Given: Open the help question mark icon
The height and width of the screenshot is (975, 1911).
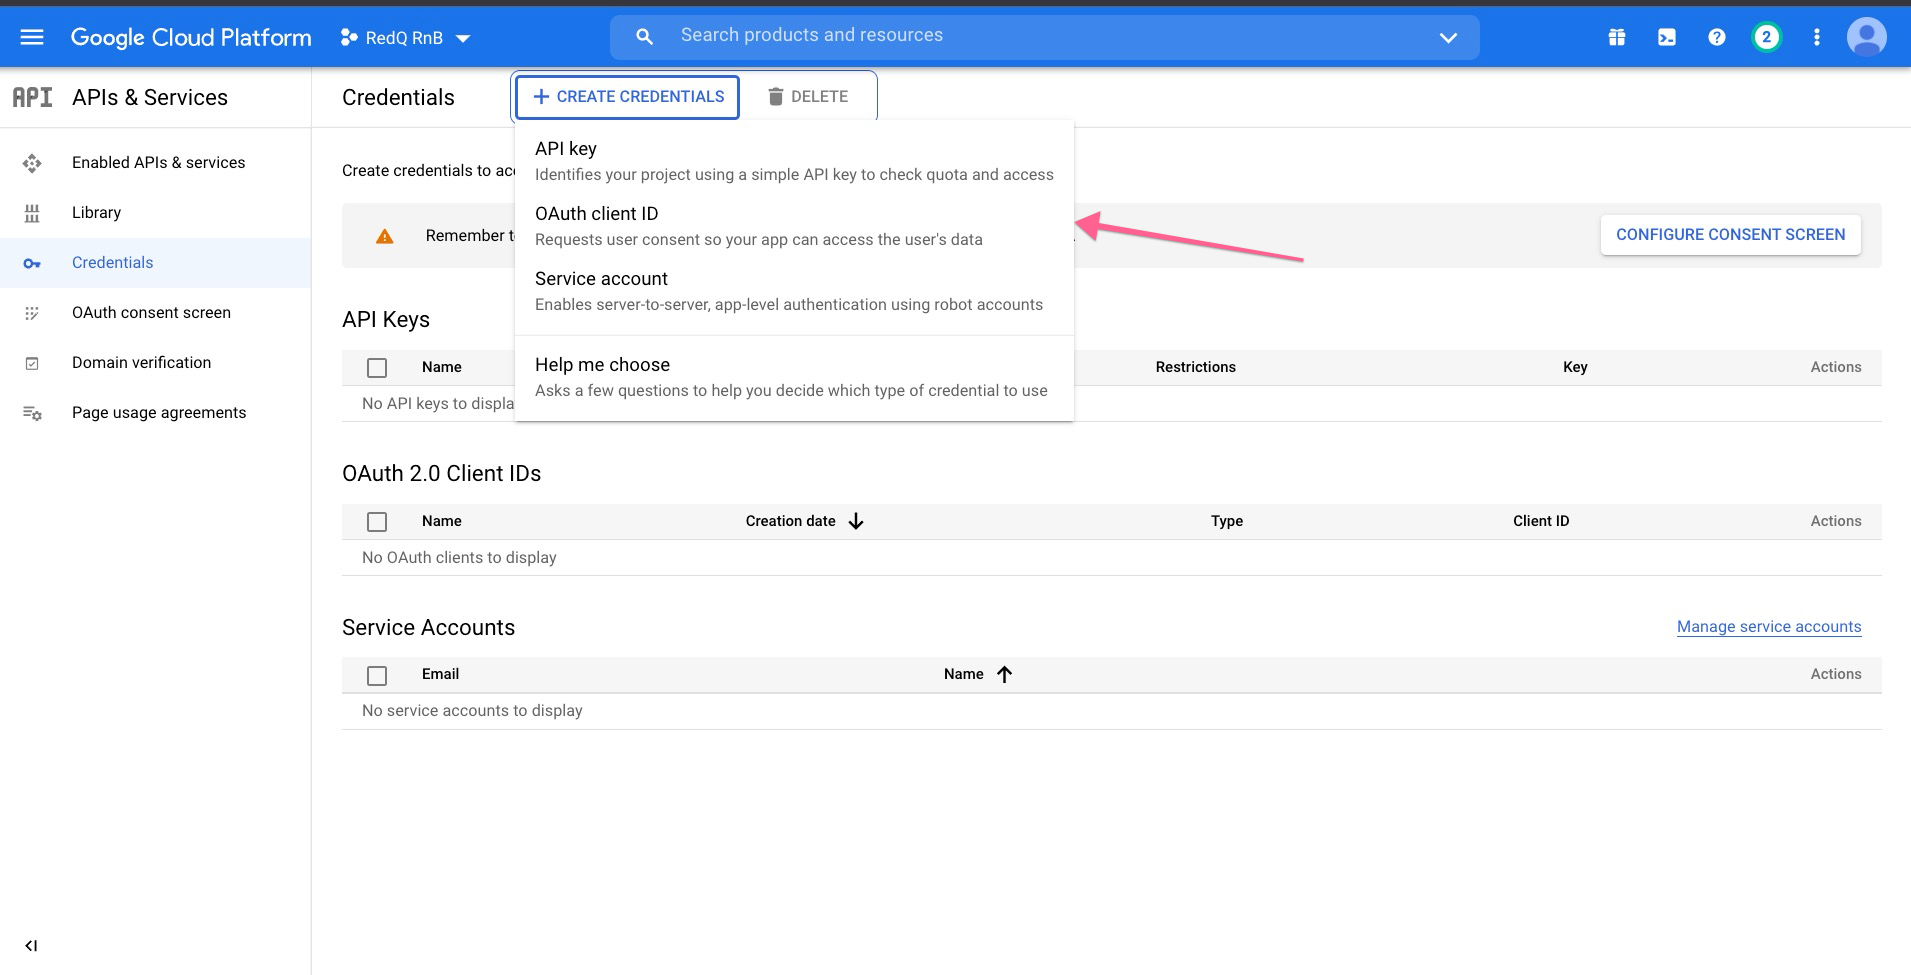Looking at the screenshot, I should click(1716, 37).
